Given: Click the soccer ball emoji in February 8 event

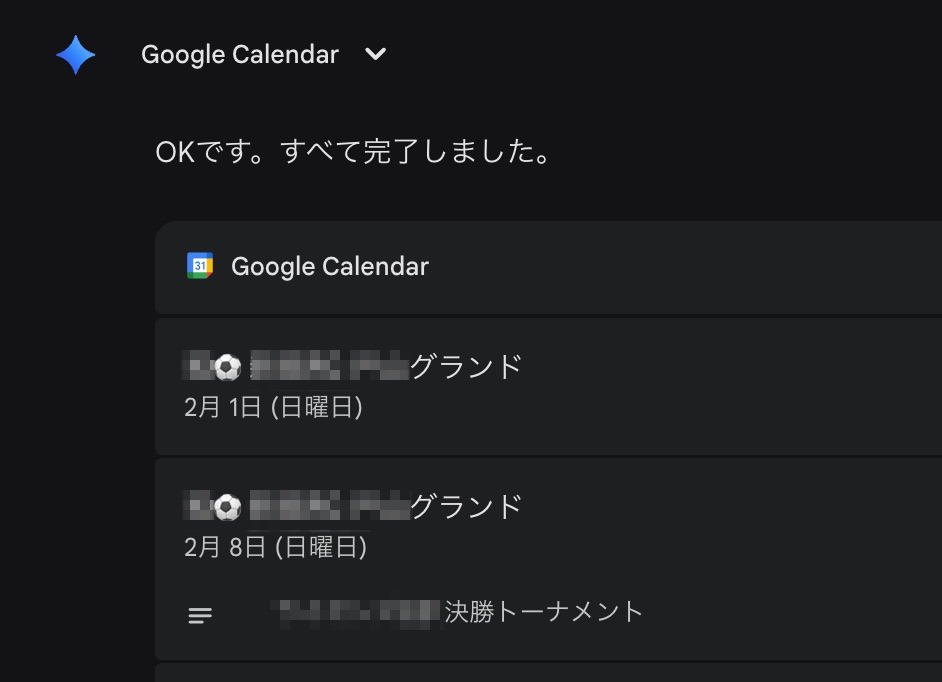Looking at the screenshot, I should (x=228, y=508).
